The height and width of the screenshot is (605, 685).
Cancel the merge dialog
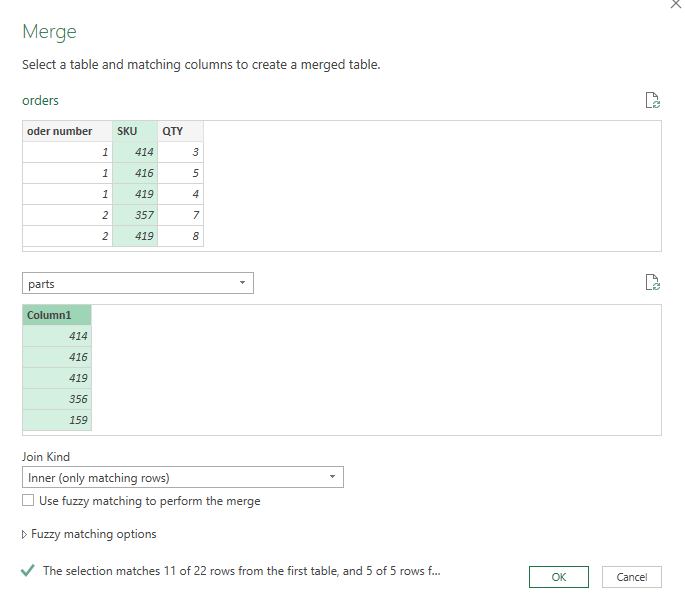tap(632, 577)
